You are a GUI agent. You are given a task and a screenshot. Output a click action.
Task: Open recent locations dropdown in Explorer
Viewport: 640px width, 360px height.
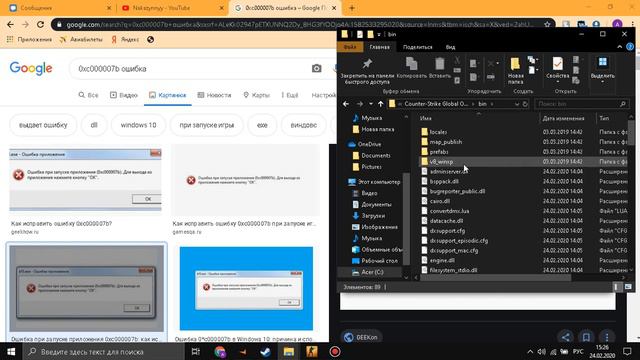371,104
